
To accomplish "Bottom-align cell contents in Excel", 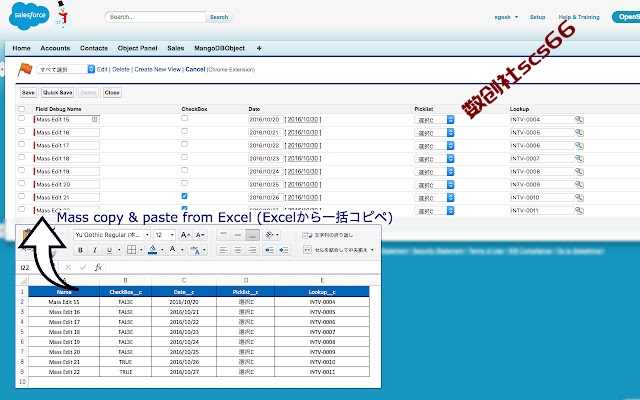I will coord(253,235).
